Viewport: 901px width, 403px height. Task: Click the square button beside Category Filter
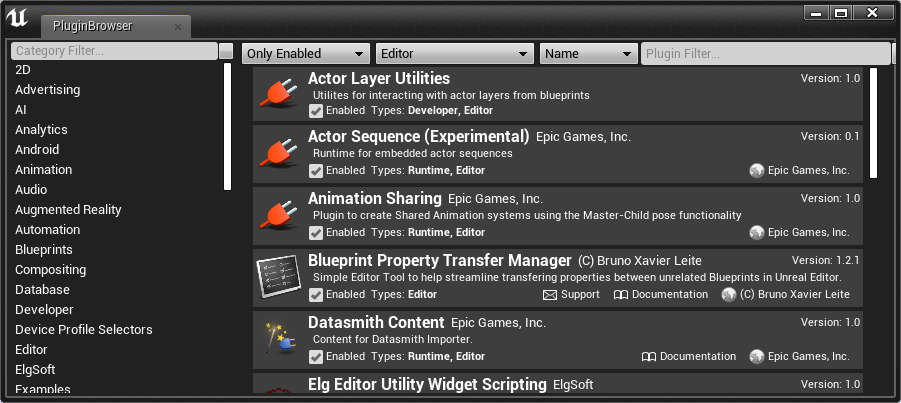(x=226, y=51)
